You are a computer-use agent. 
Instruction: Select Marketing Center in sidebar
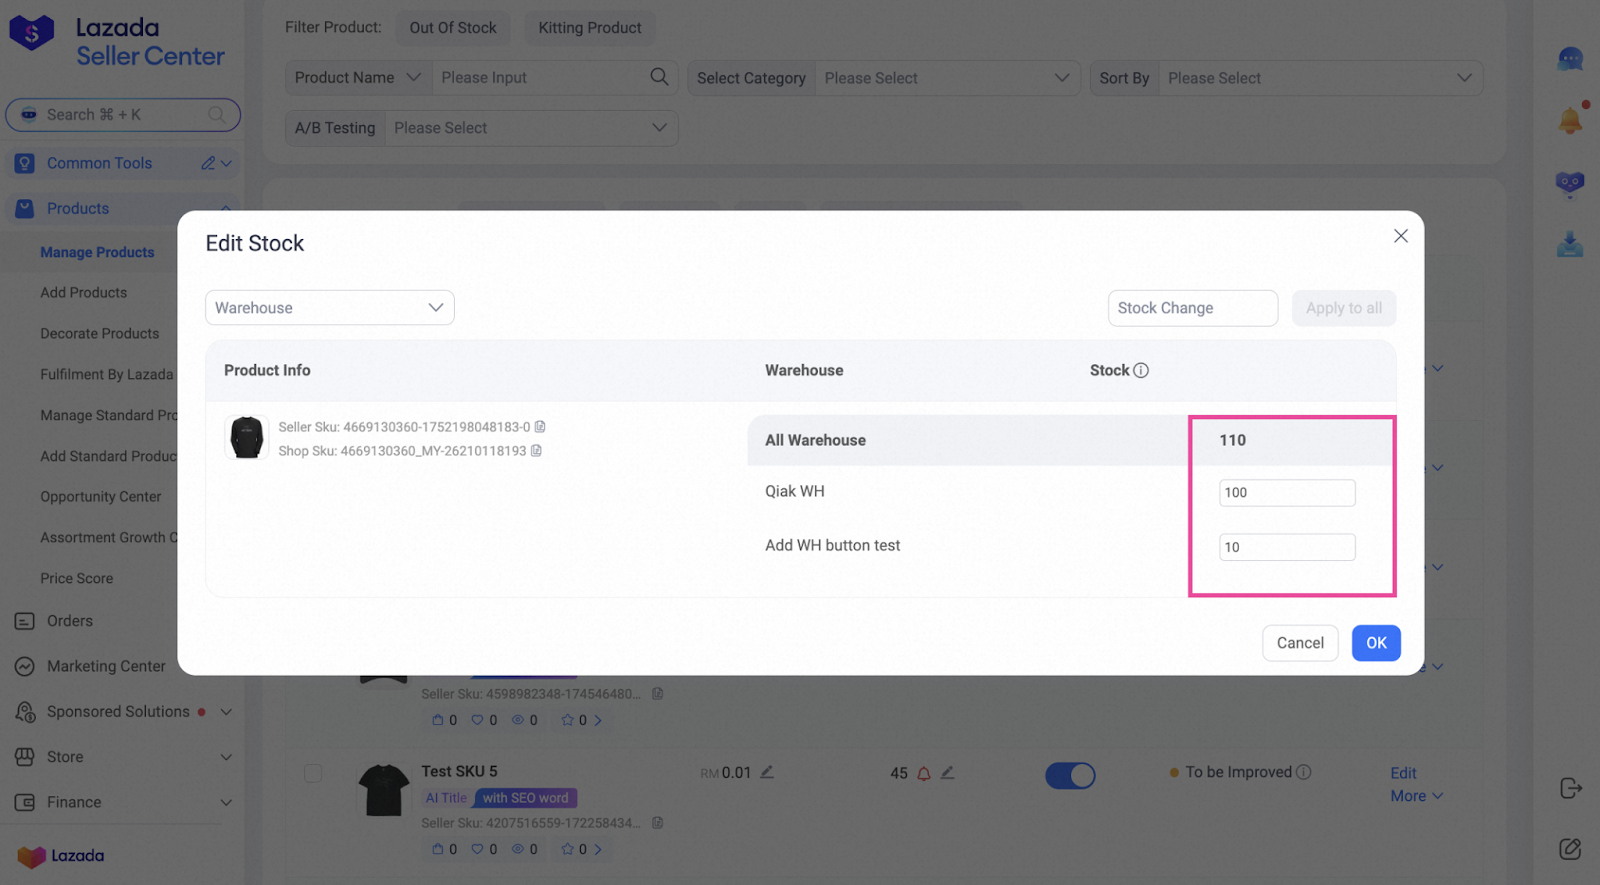106,666
